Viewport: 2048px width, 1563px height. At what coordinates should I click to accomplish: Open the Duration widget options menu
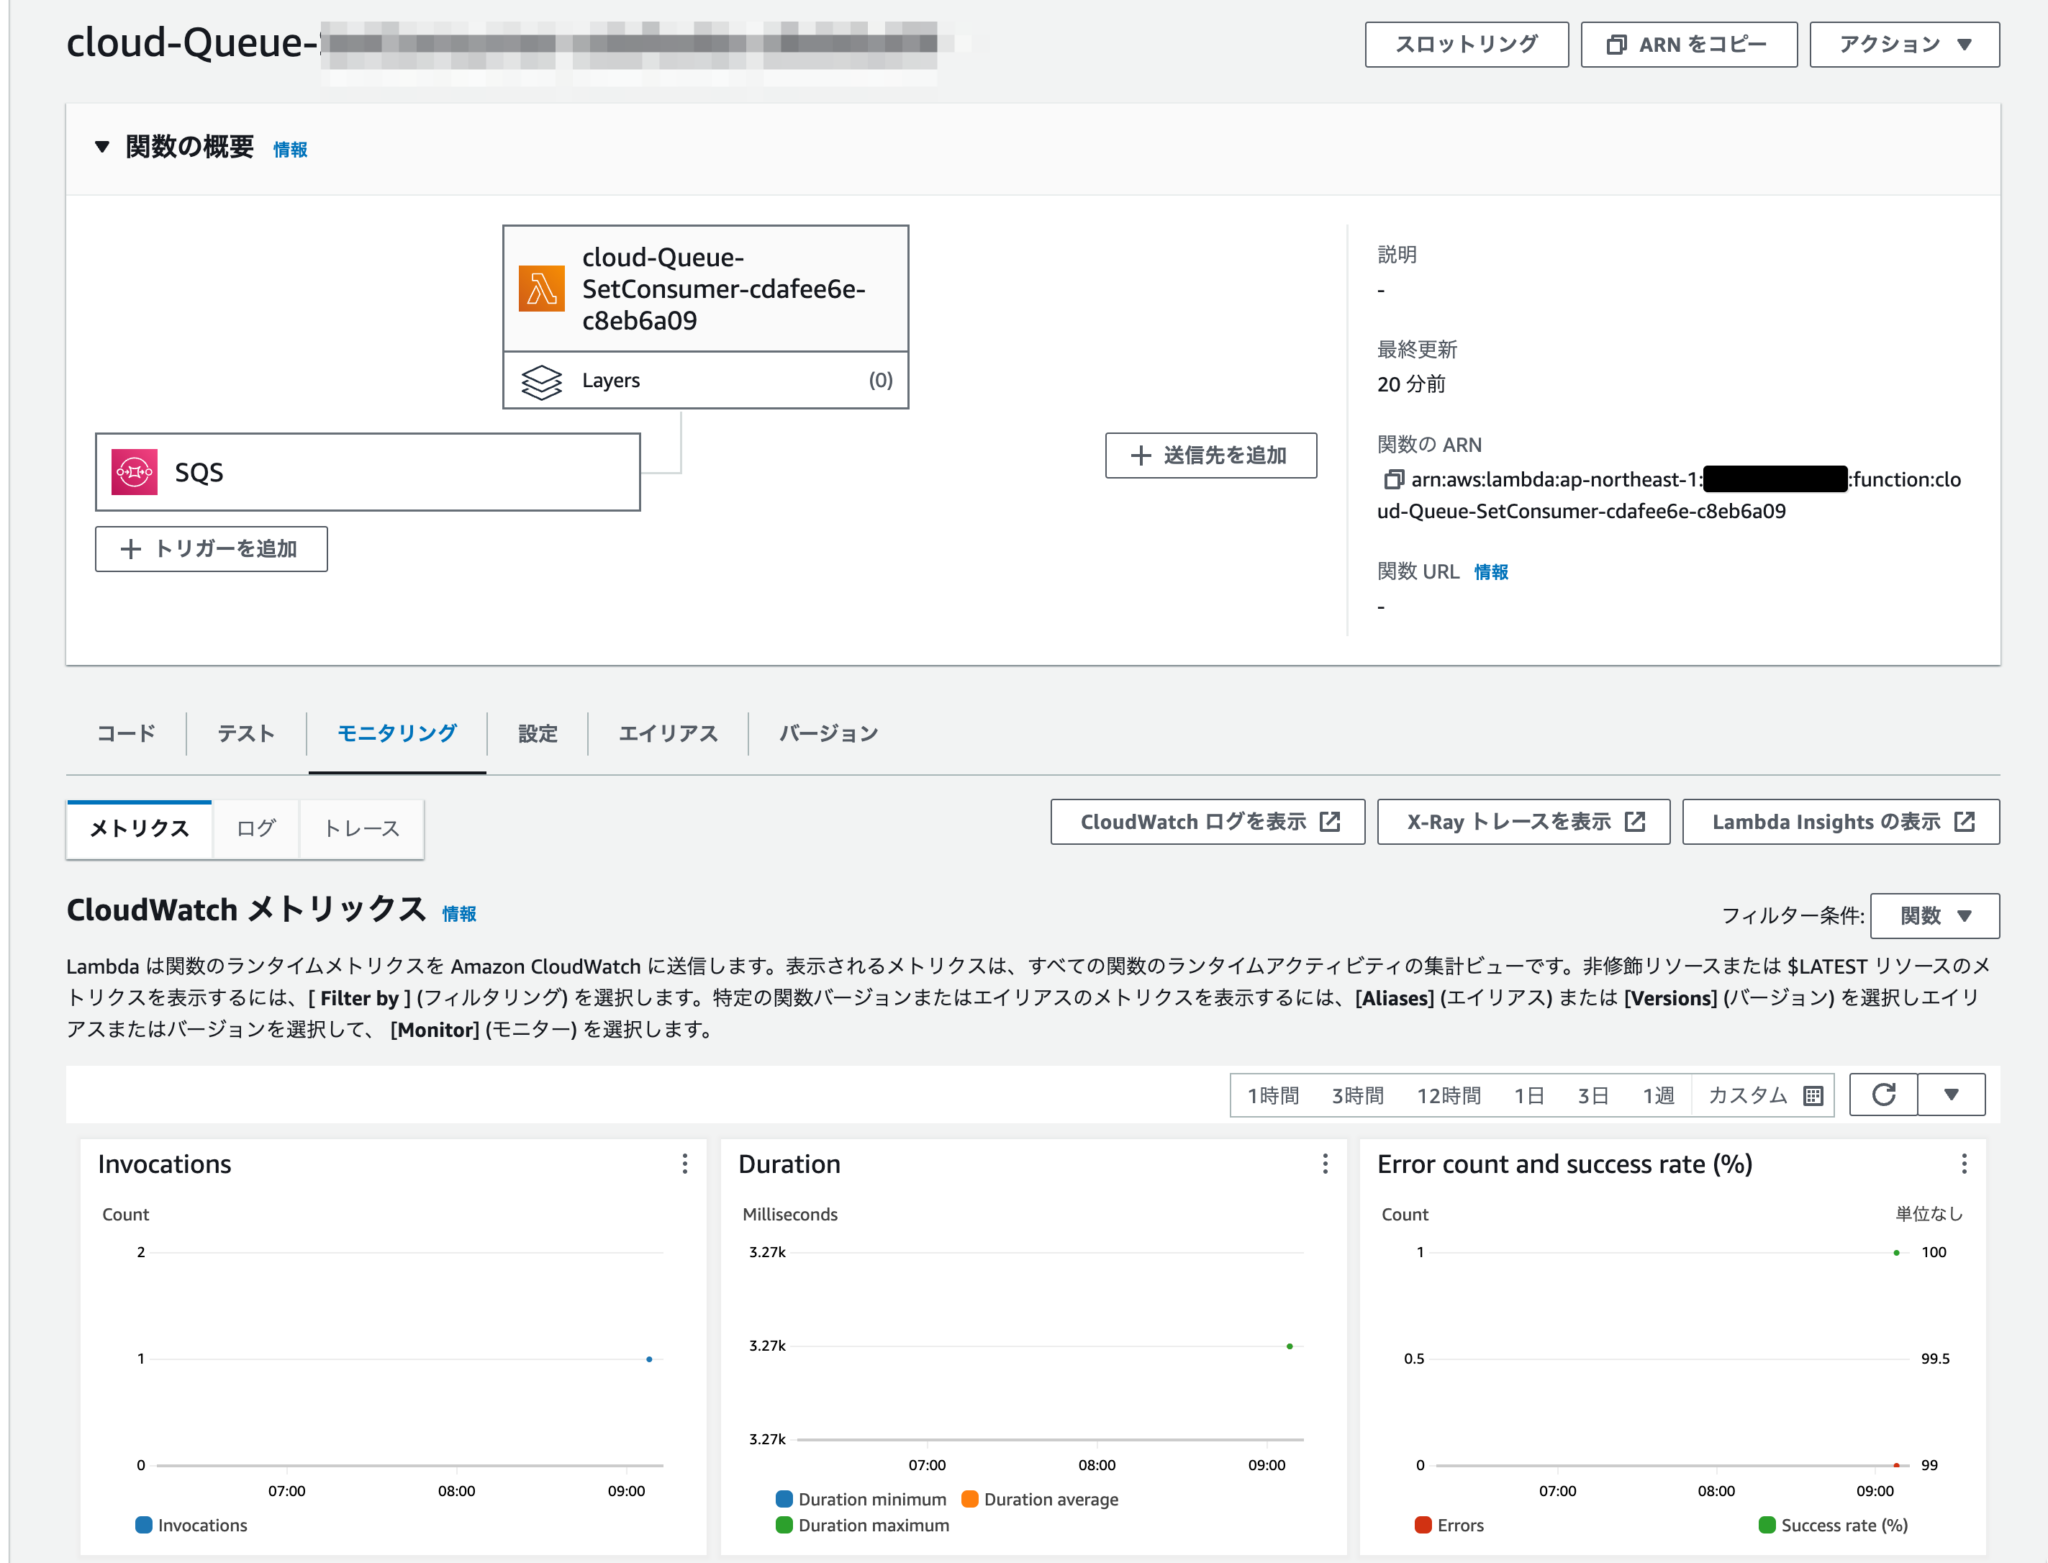click(x=1325, y=1164)
